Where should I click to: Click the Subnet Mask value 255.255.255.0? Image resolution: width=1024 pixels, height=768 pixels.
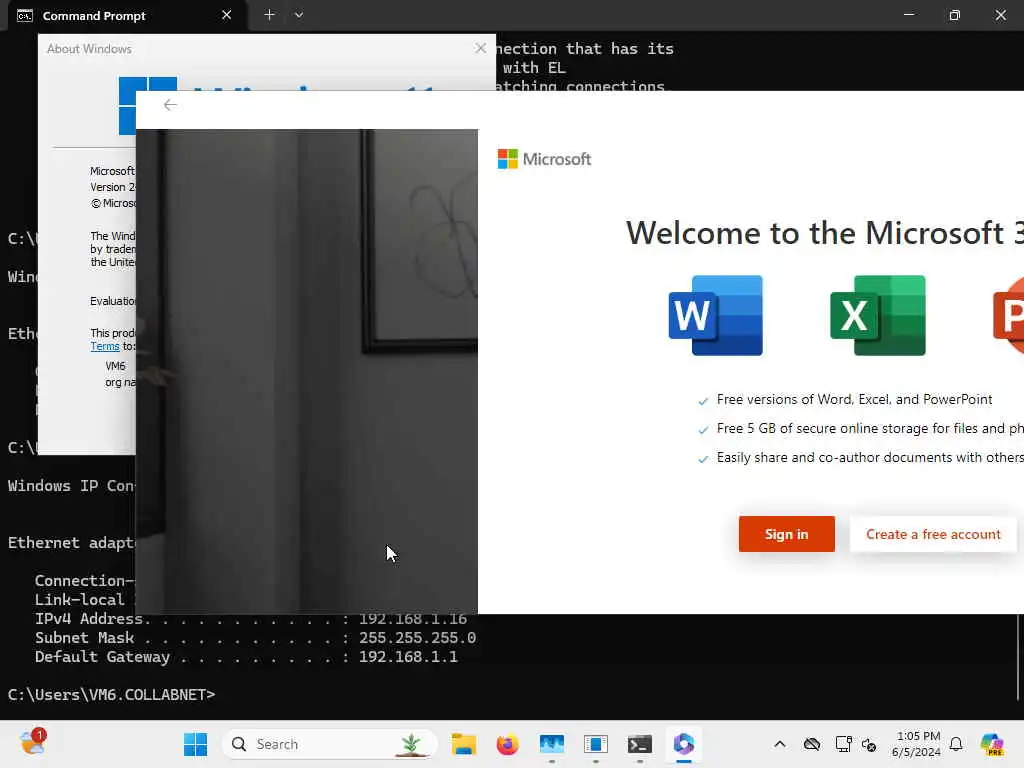(417, 637)
